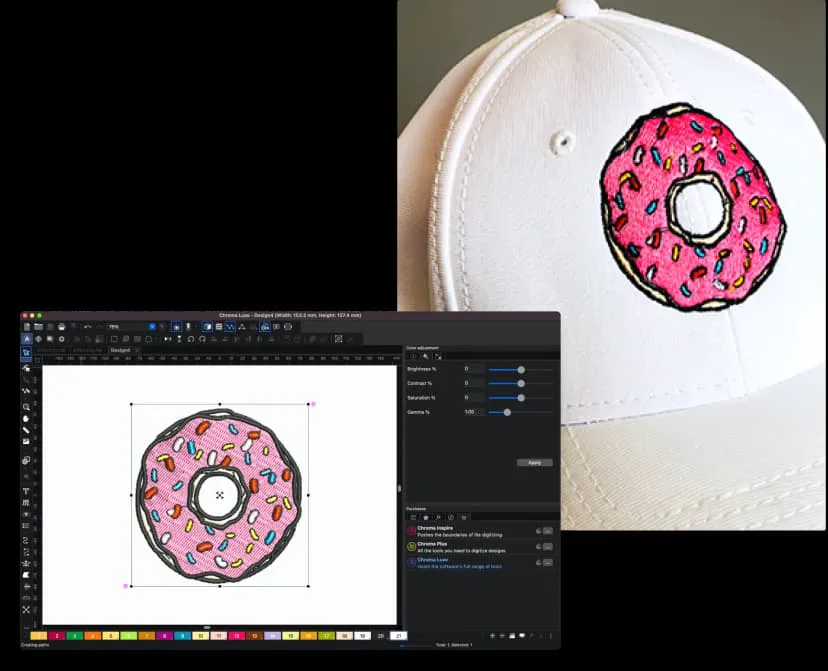Click the button beside Chroma Luxe

tap(548, 563)
